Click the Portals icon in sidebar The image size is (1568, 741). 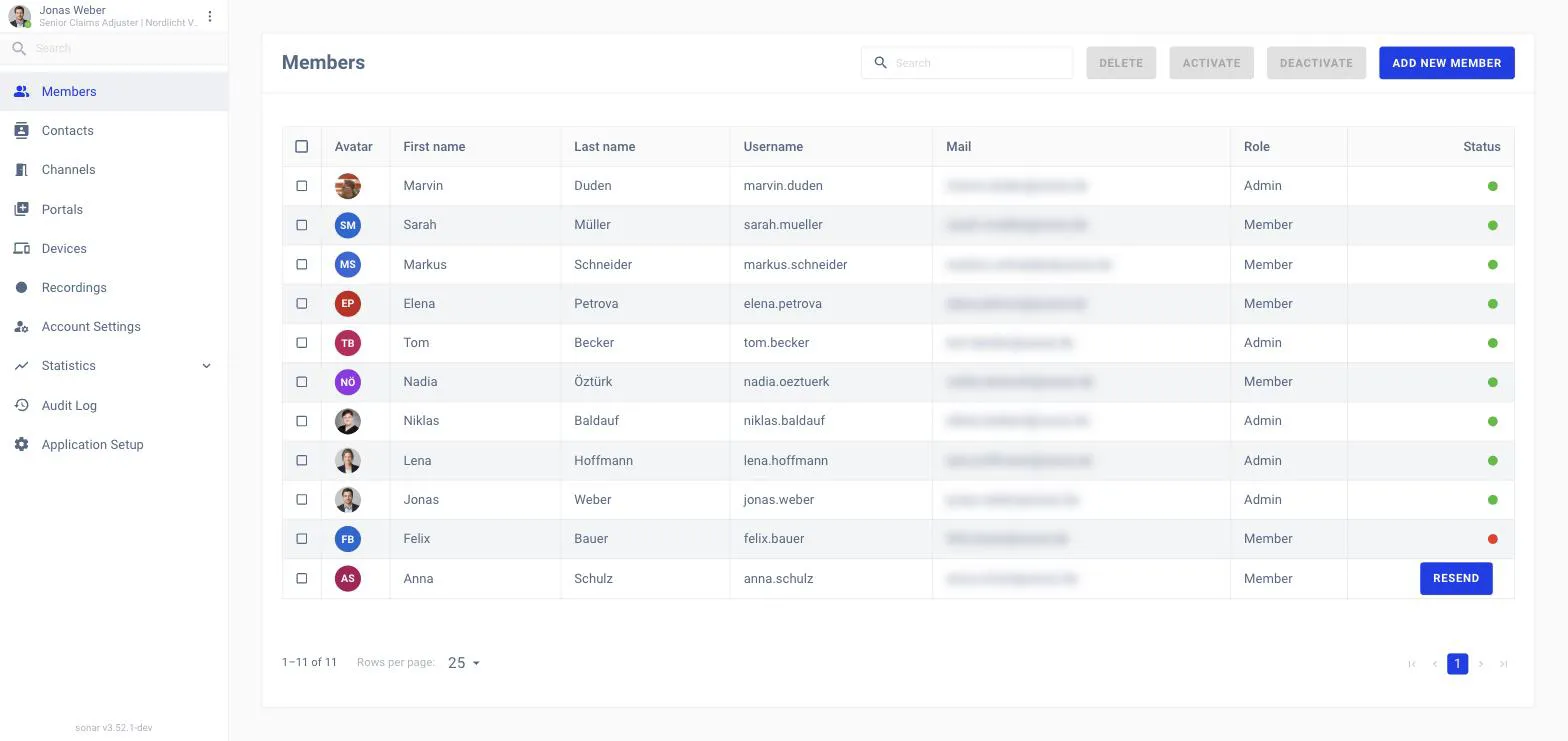point(21,209)
